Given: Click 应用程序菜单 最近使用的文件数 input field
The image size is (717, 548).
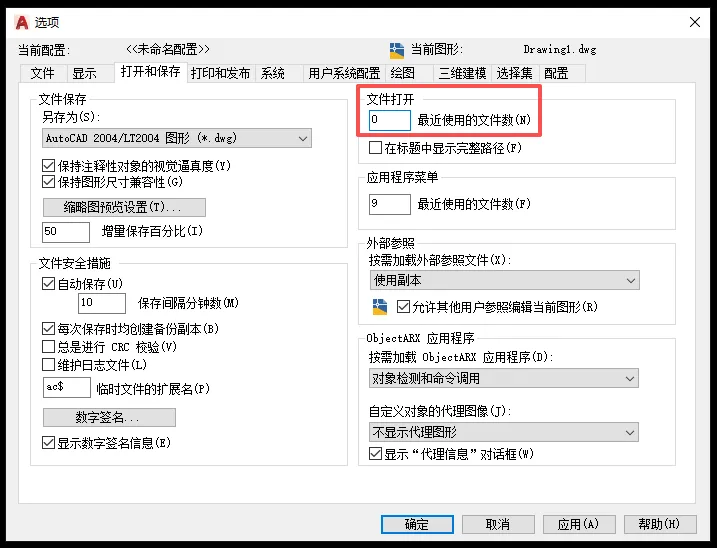Looking at the screenshot, I should tap(390, 204).
